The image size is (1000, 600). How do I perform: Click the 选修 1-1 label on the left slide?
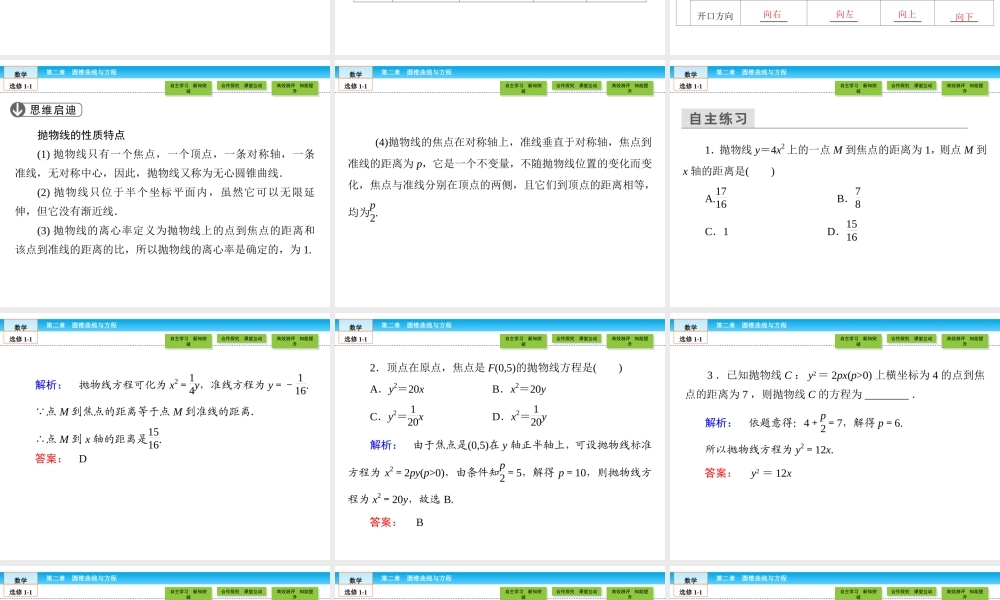18,85
